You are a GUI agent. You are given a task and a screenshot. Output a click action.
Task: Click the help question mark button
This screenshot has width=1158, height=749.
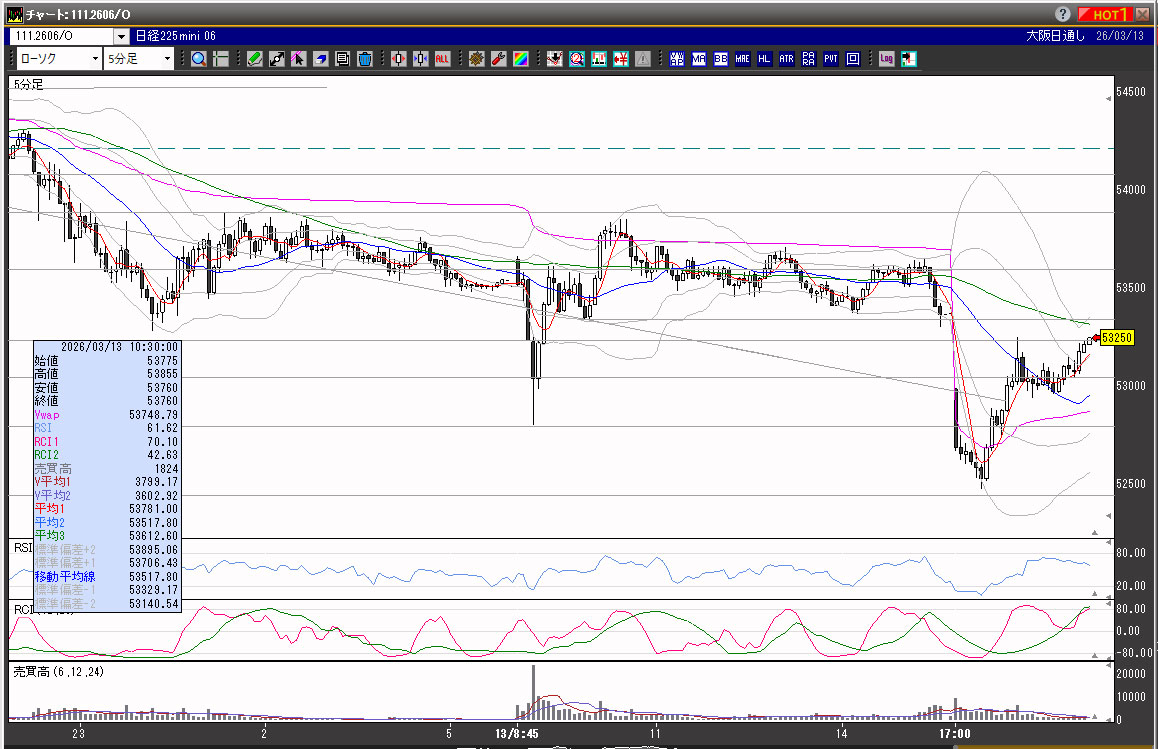coord(1063,14)
